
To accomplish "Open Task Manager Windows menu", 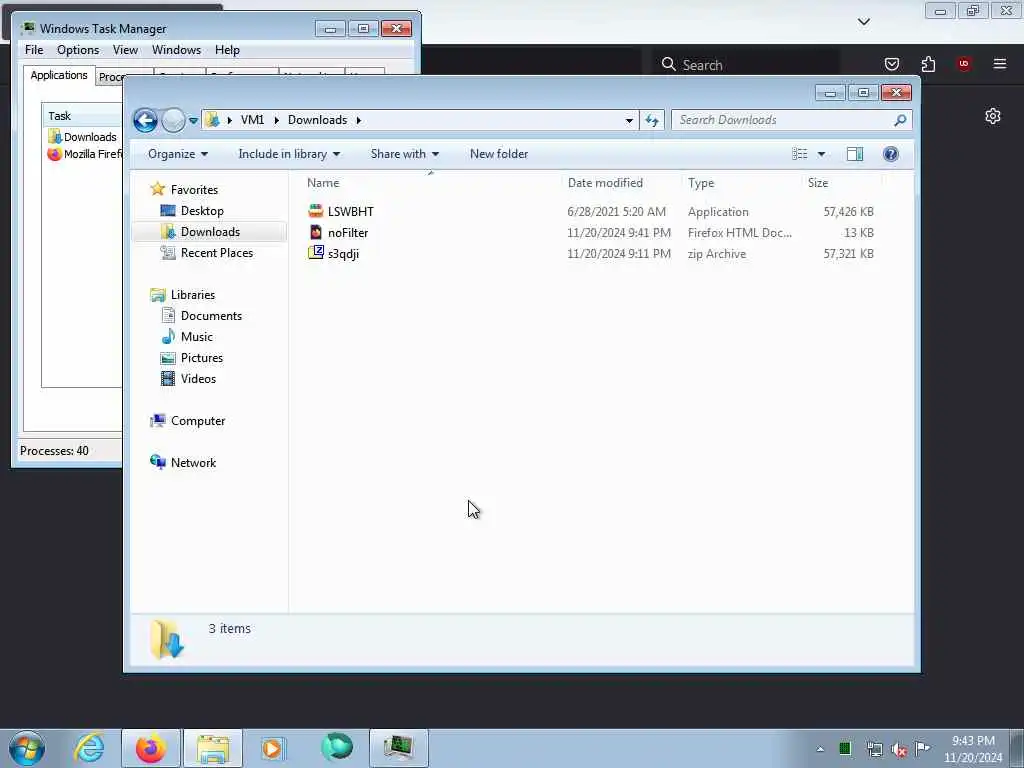I will click(176, 50).
